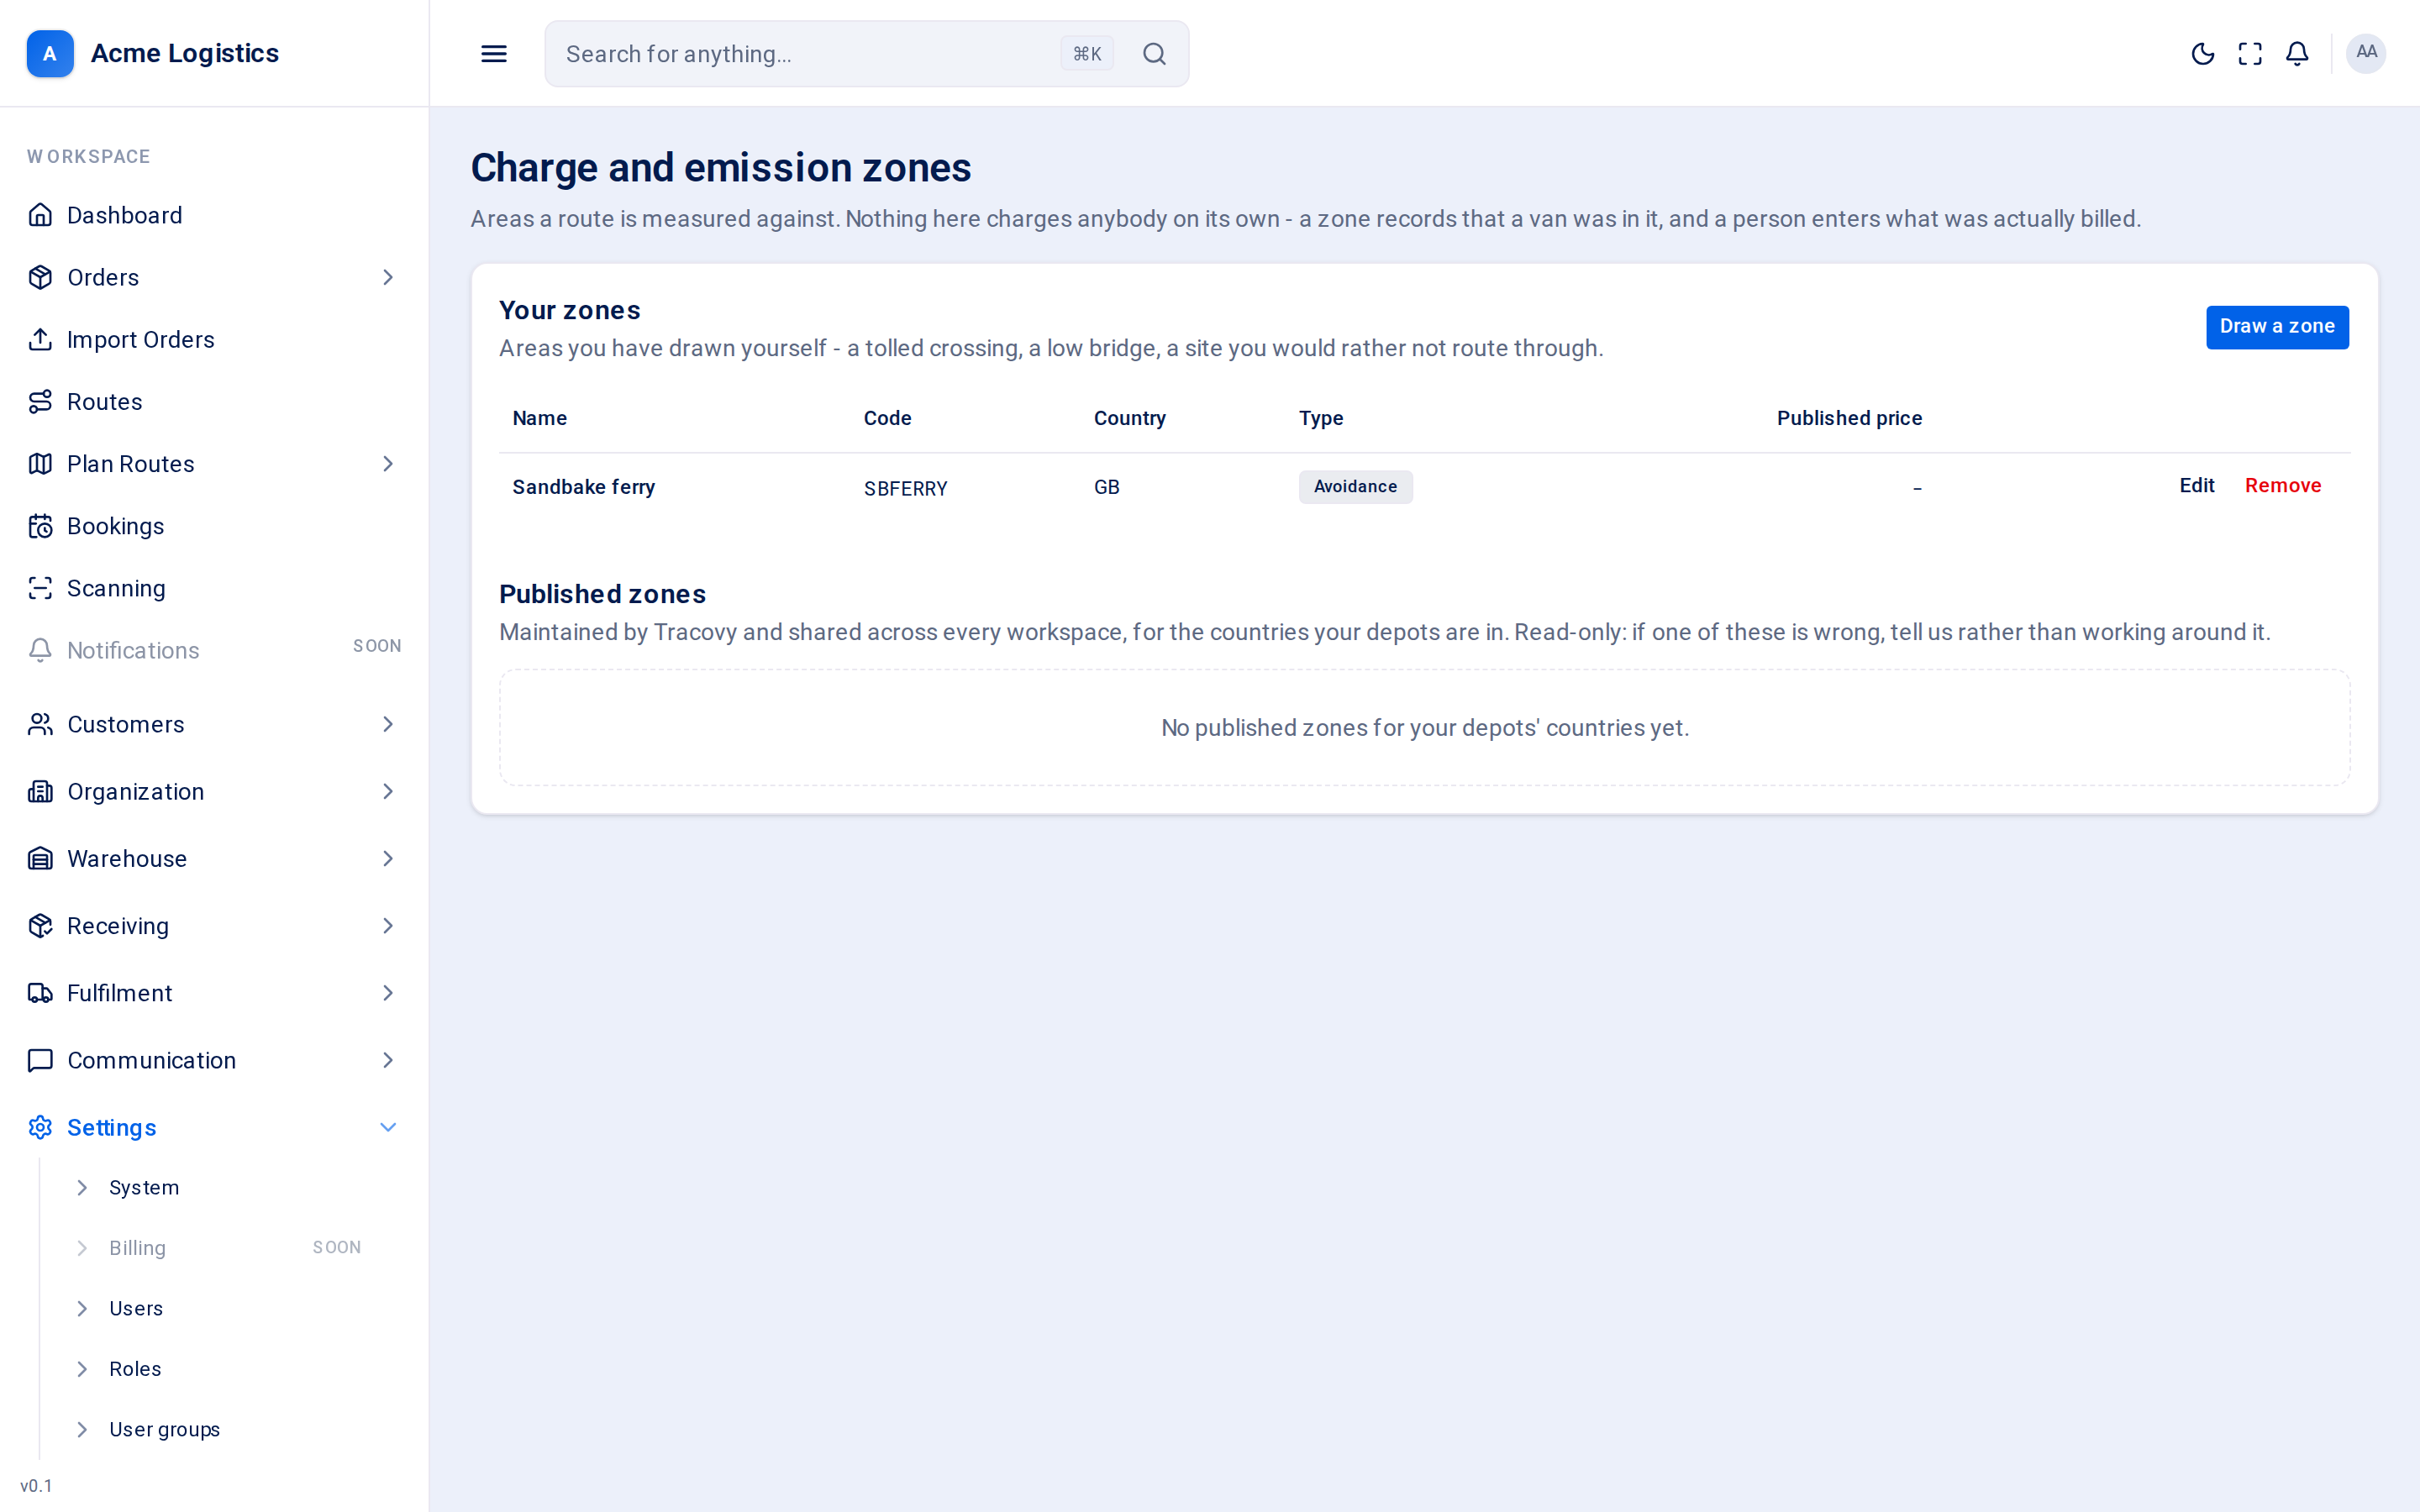Click the Communication chat bubble icon
Screen dimensions: 2420x1512
(40, 1060)
